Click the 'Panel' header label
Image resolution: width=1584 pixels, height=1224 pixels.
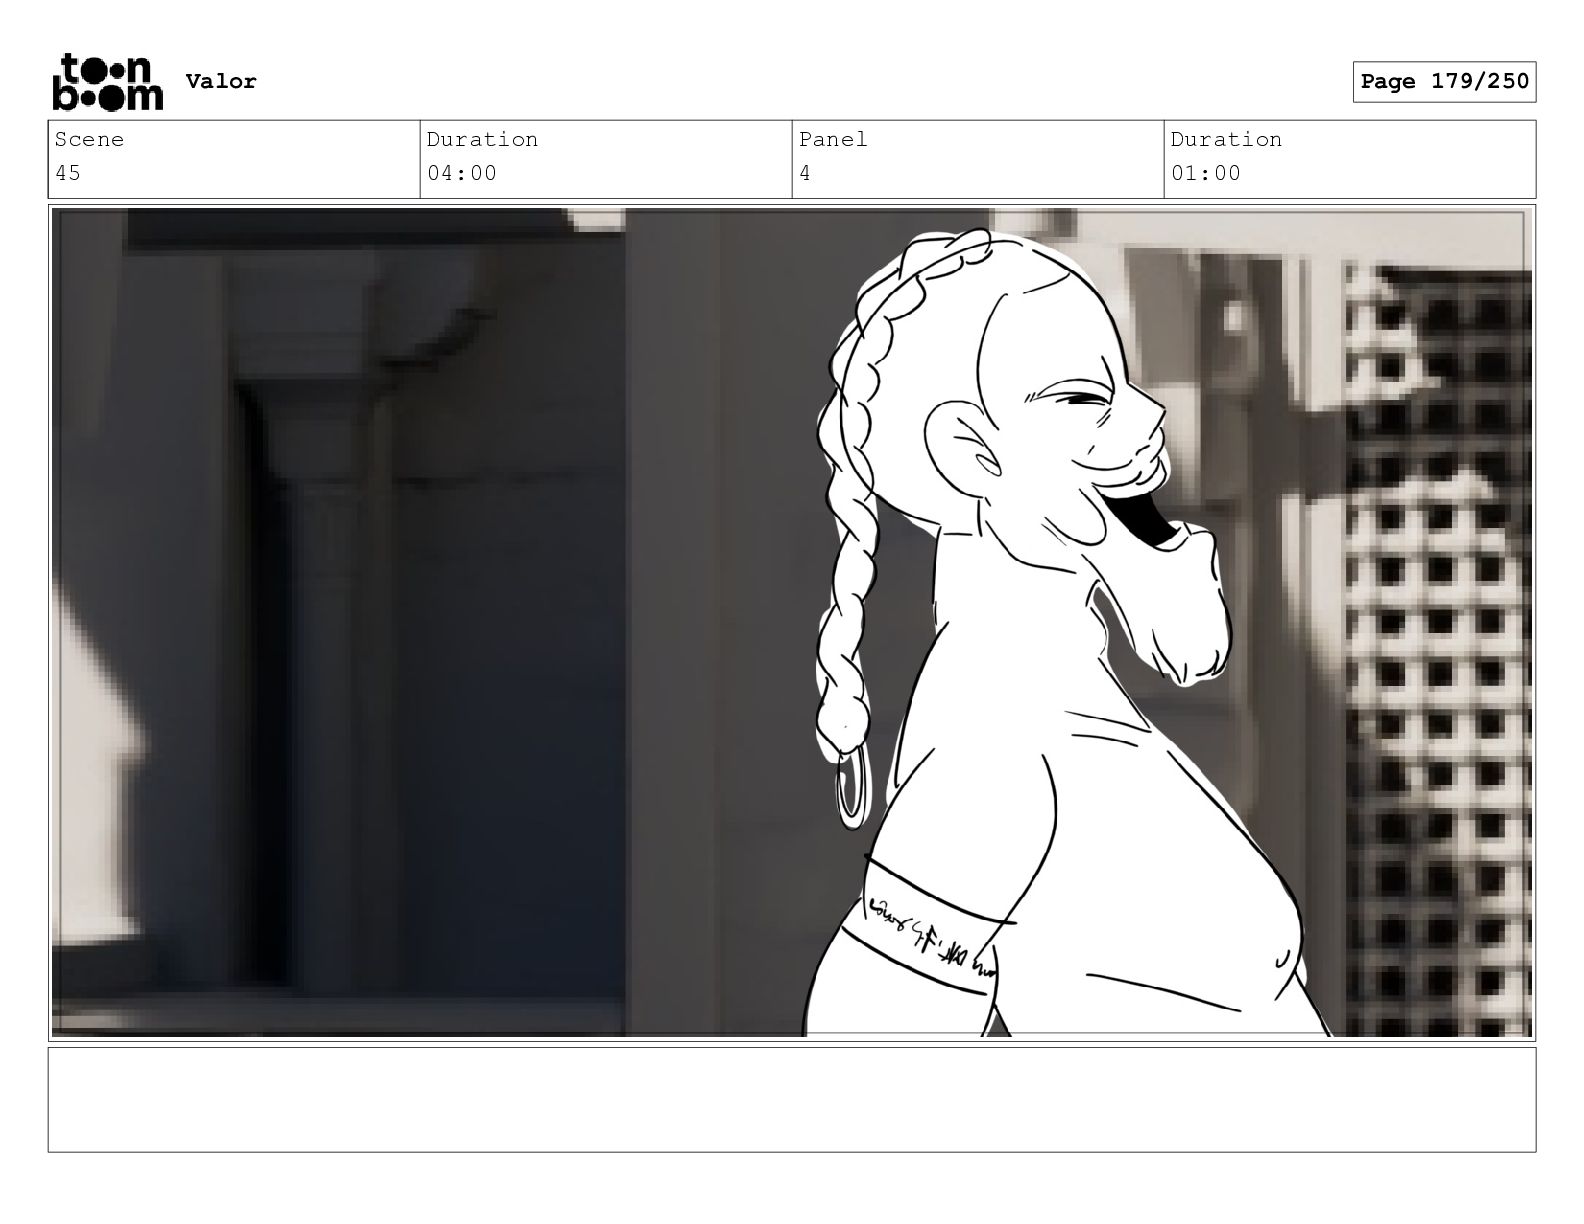click(x=833, y=139)
